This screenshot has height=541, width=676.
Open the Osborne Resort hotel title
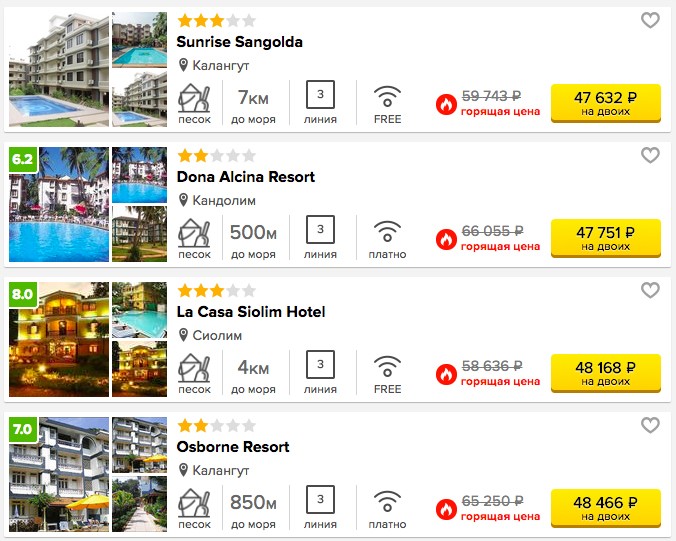[x=233, y=447]
